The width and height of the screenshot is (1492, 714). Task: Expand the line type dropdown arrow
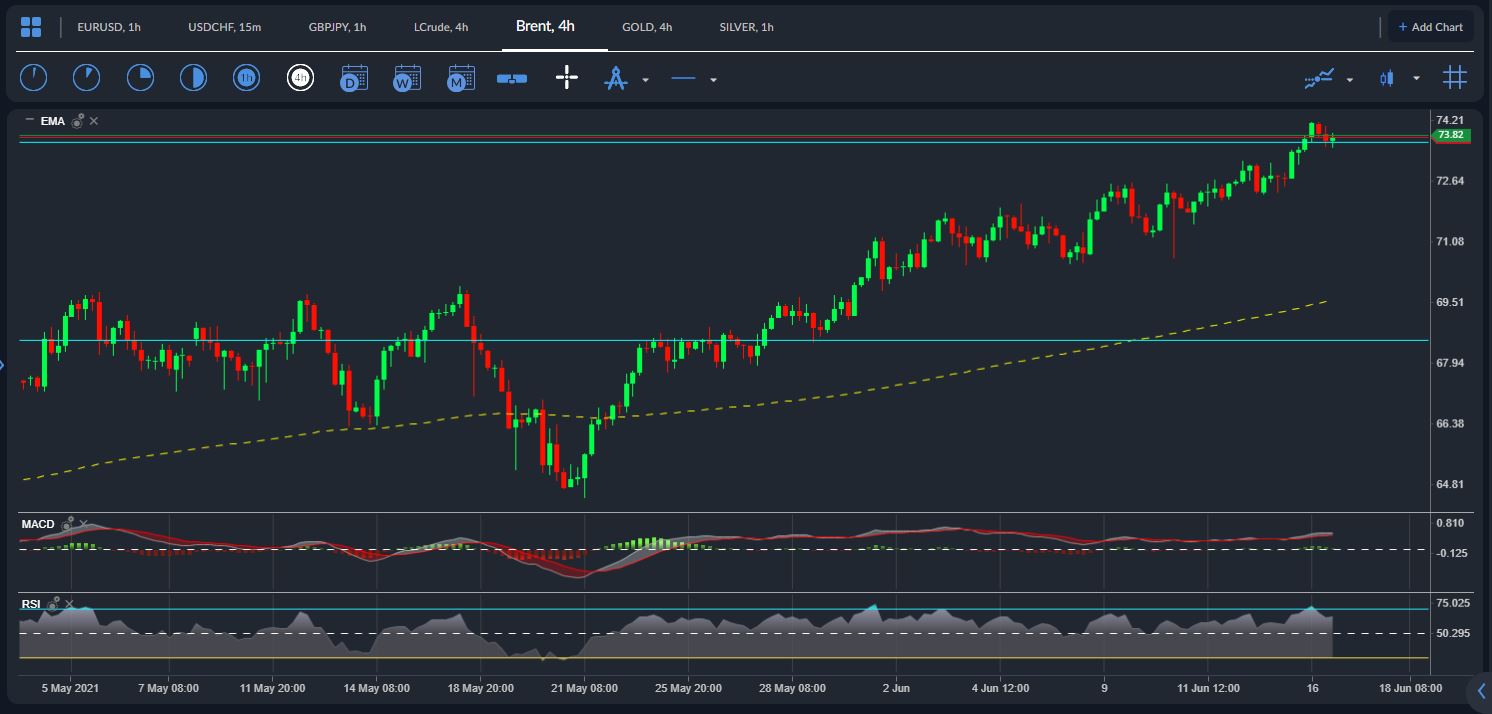(x=713, y=79)
